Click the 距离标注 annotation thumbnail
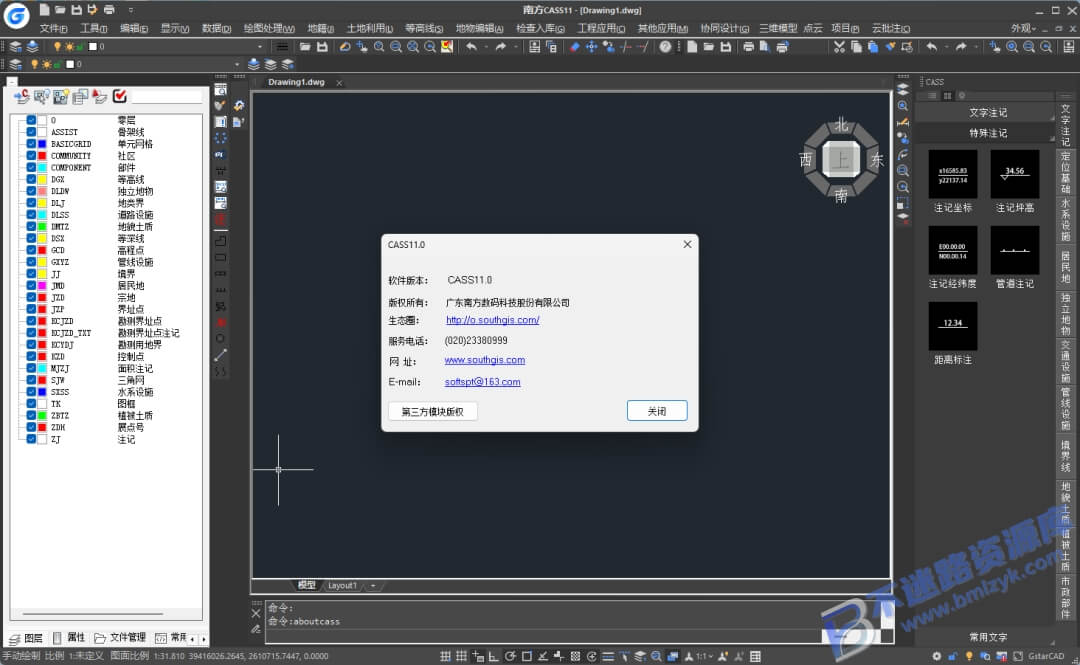1080x665 pixels. tap(953, 326)
